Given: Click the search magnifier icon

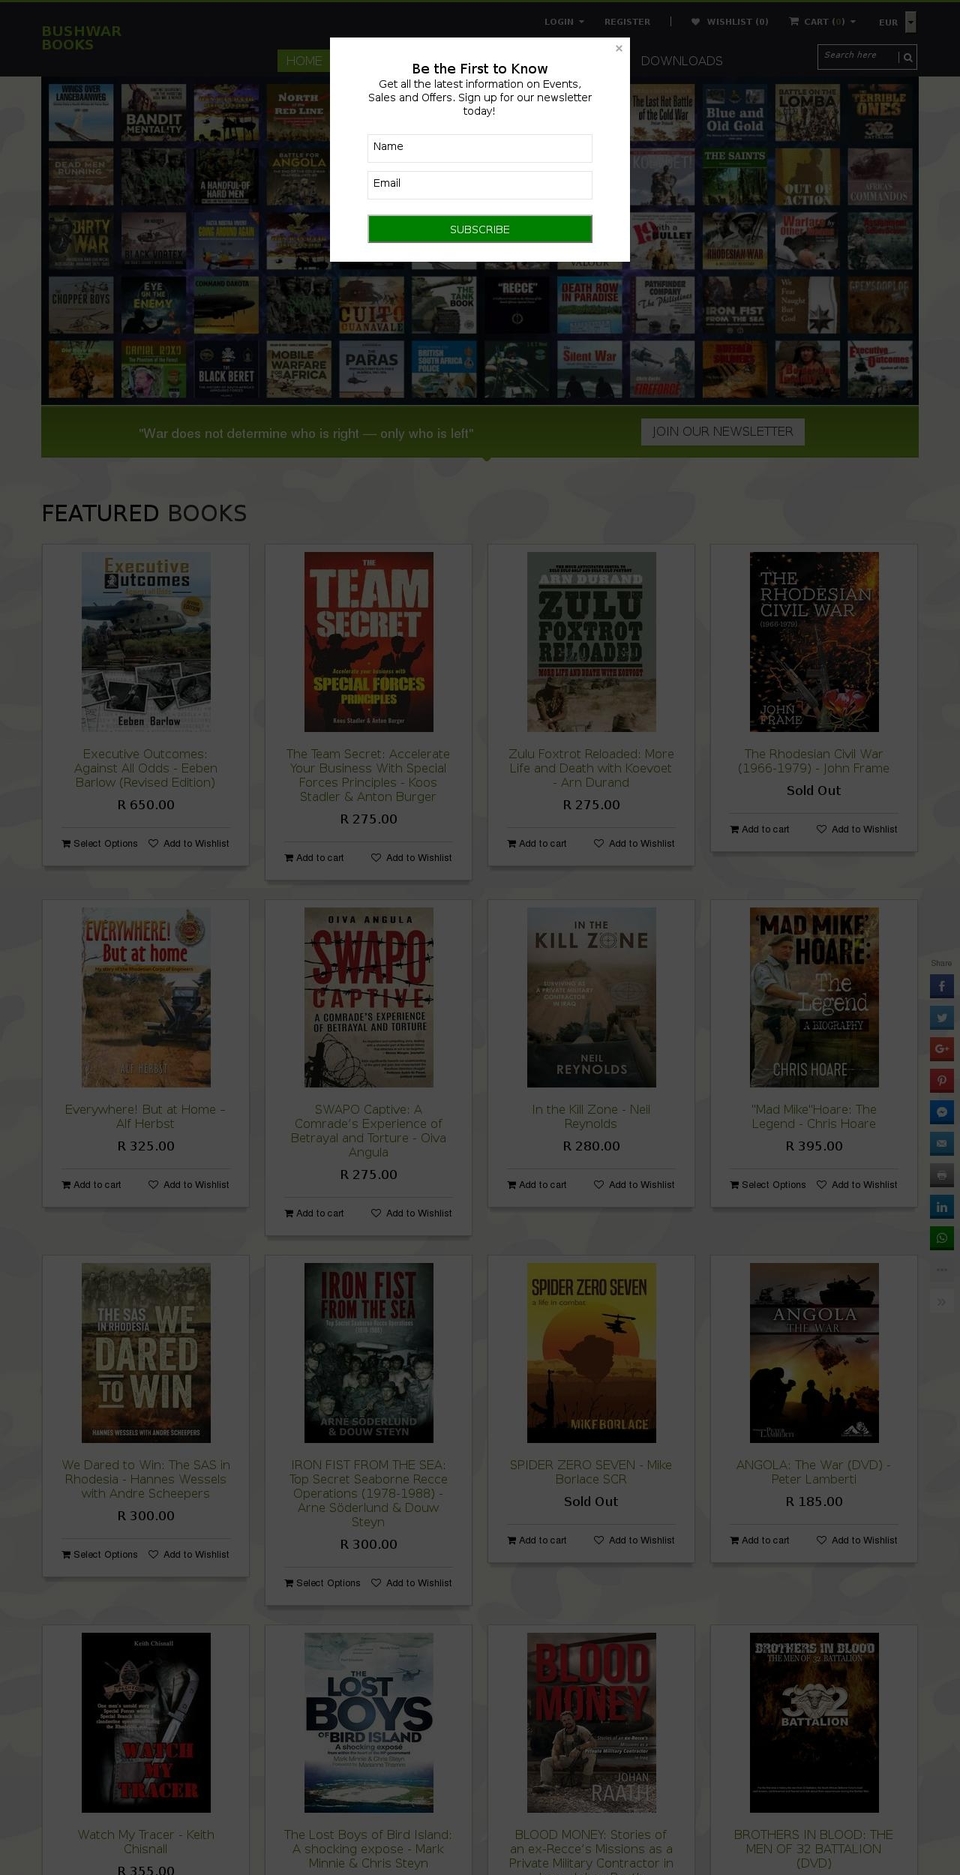Looking at the screenshot, I should (907, 58).
